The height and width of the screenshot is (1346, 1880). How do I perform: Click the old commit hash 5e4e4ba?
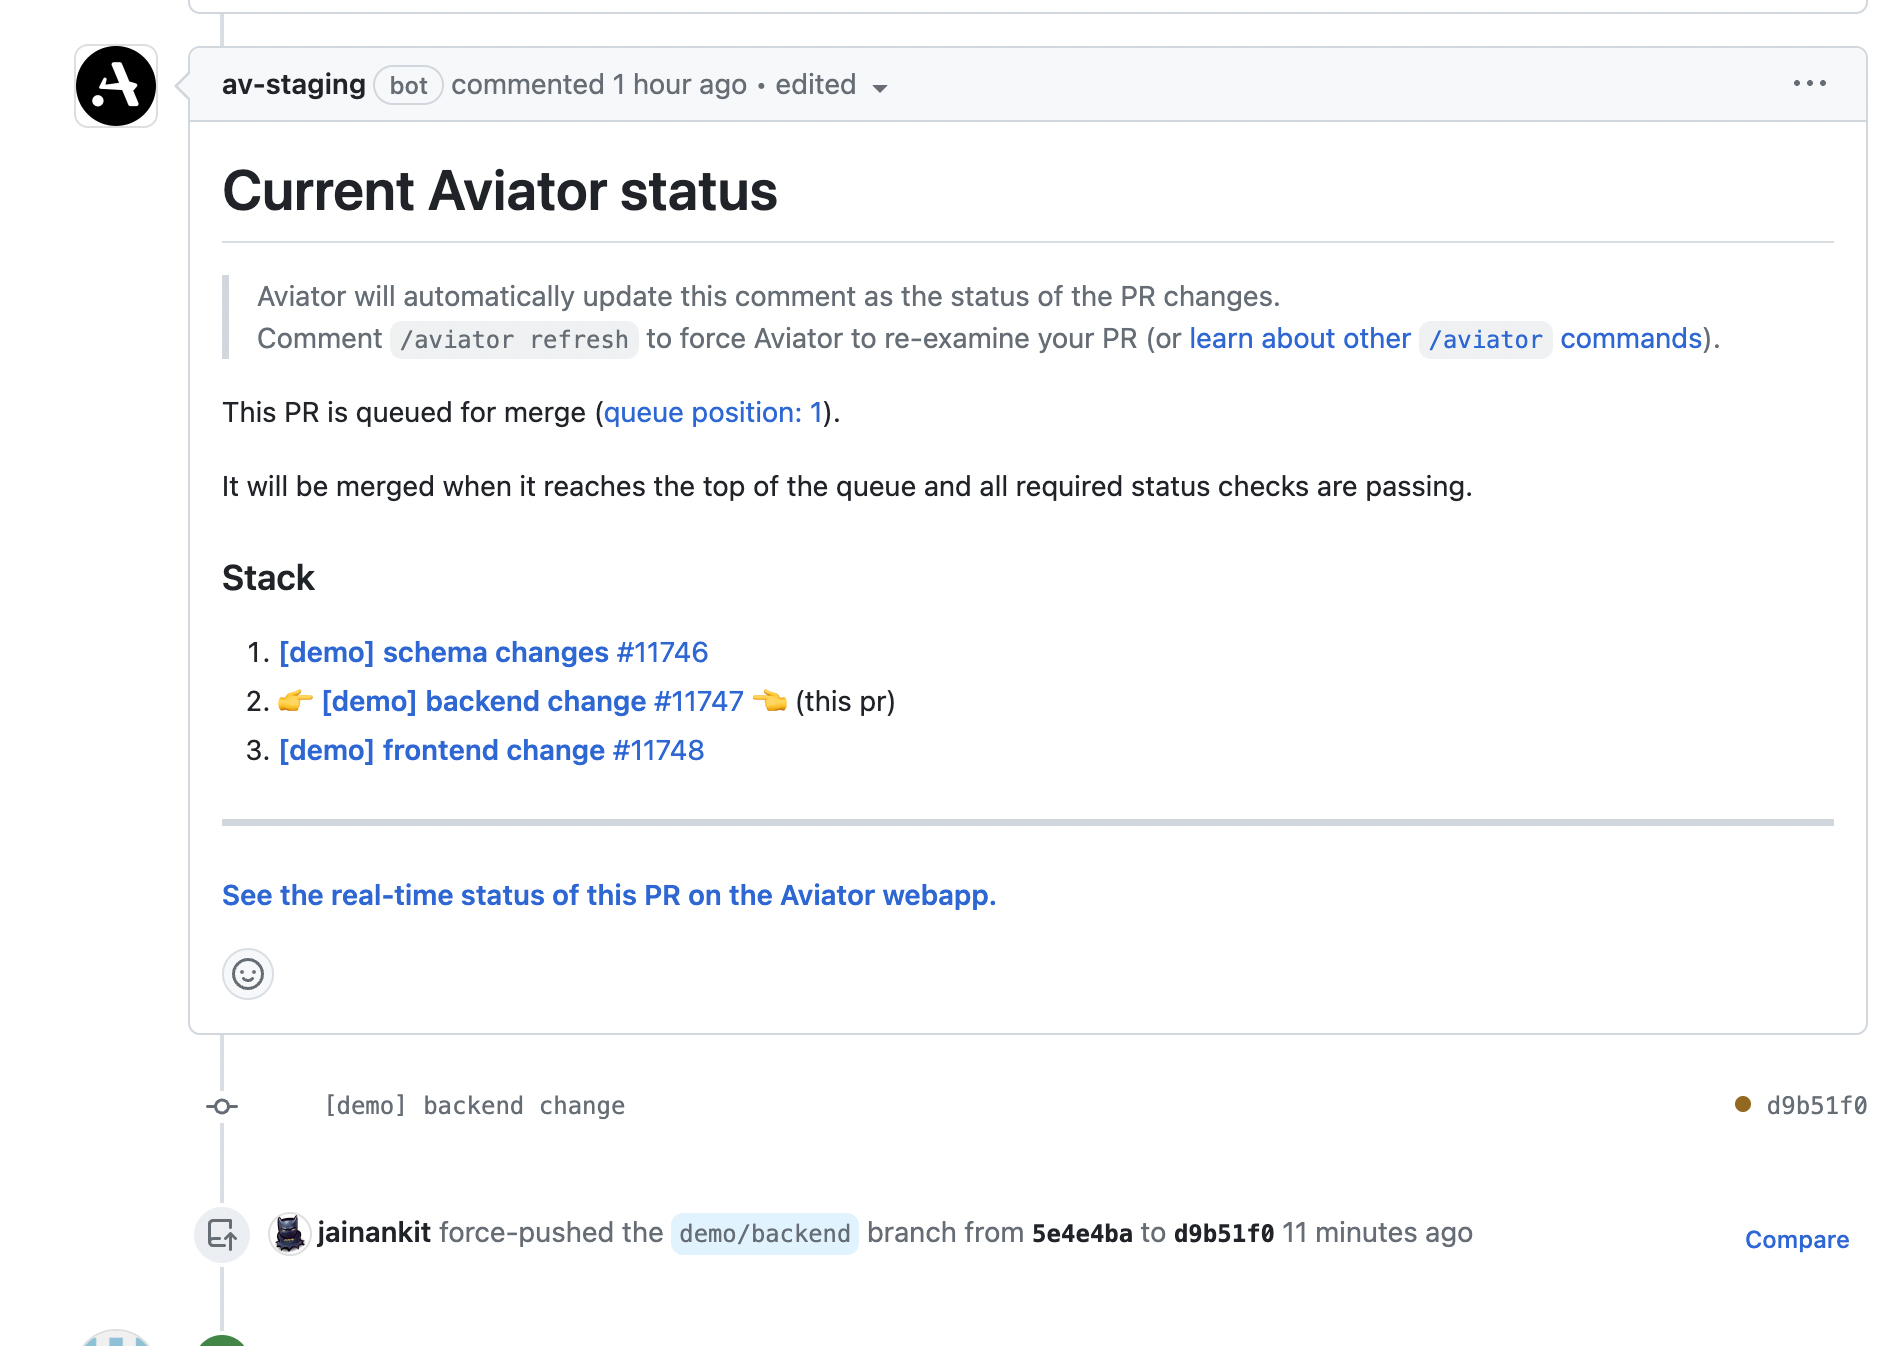(x=1082, y=1234)
